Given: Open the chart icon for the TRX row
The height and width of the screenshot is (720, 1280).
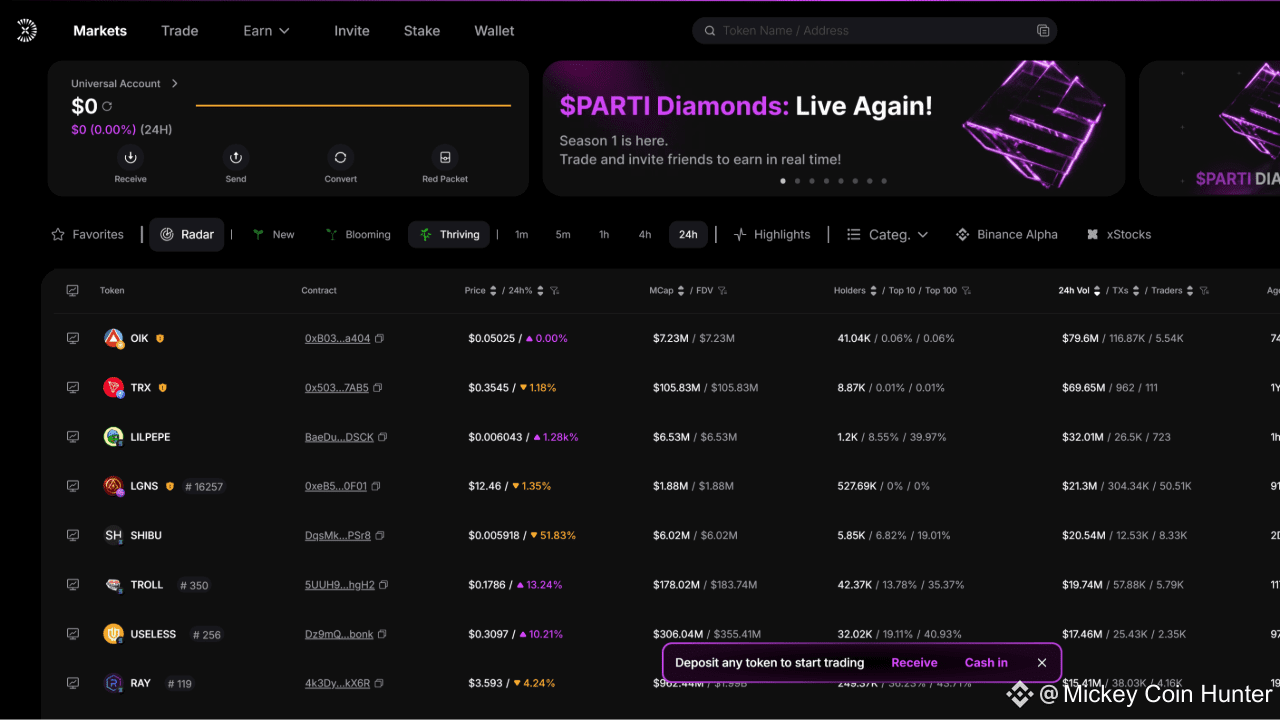Looking at the screenshot, I should (x=73, y=387).
